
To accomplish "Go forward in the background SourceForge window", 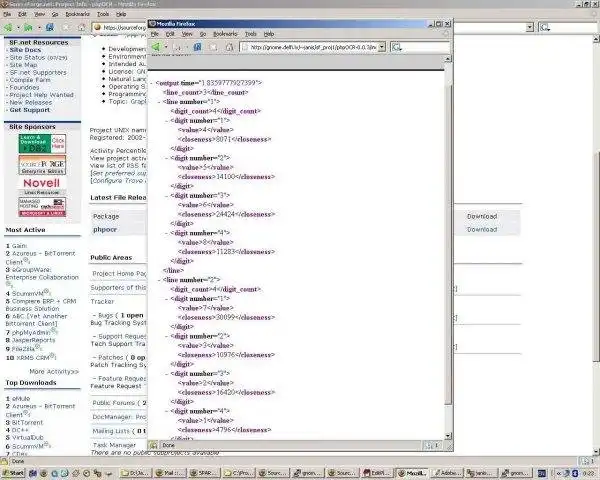I will pos(28,28).
